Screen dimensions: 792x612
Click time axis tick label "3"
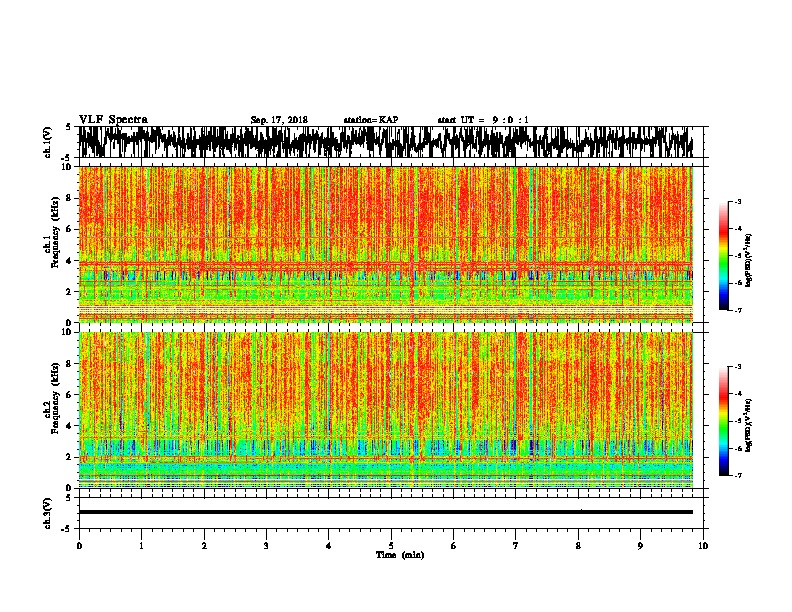tap(266, 546)
